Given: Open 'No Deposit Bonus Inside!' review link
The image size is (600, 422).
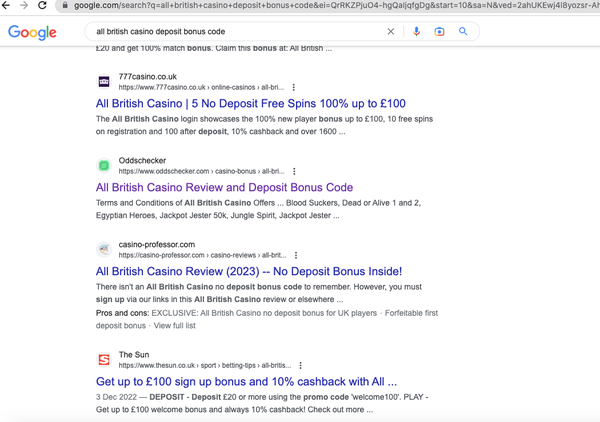Looking at the screenshot, I should pyautogui.click(x=248, y=271).
